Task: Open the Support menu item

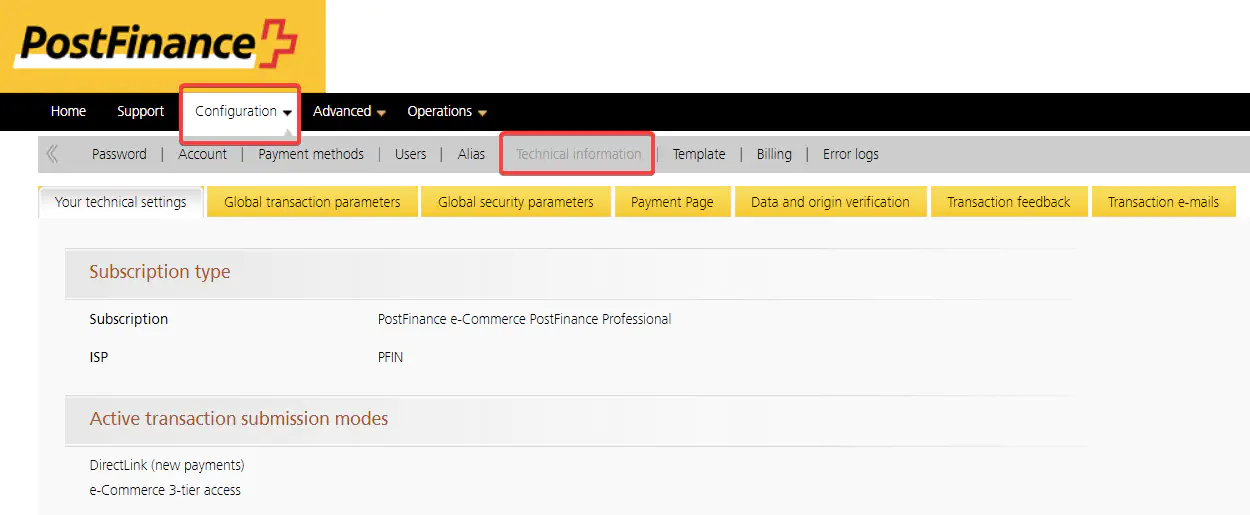Action: tap(140, 112)
